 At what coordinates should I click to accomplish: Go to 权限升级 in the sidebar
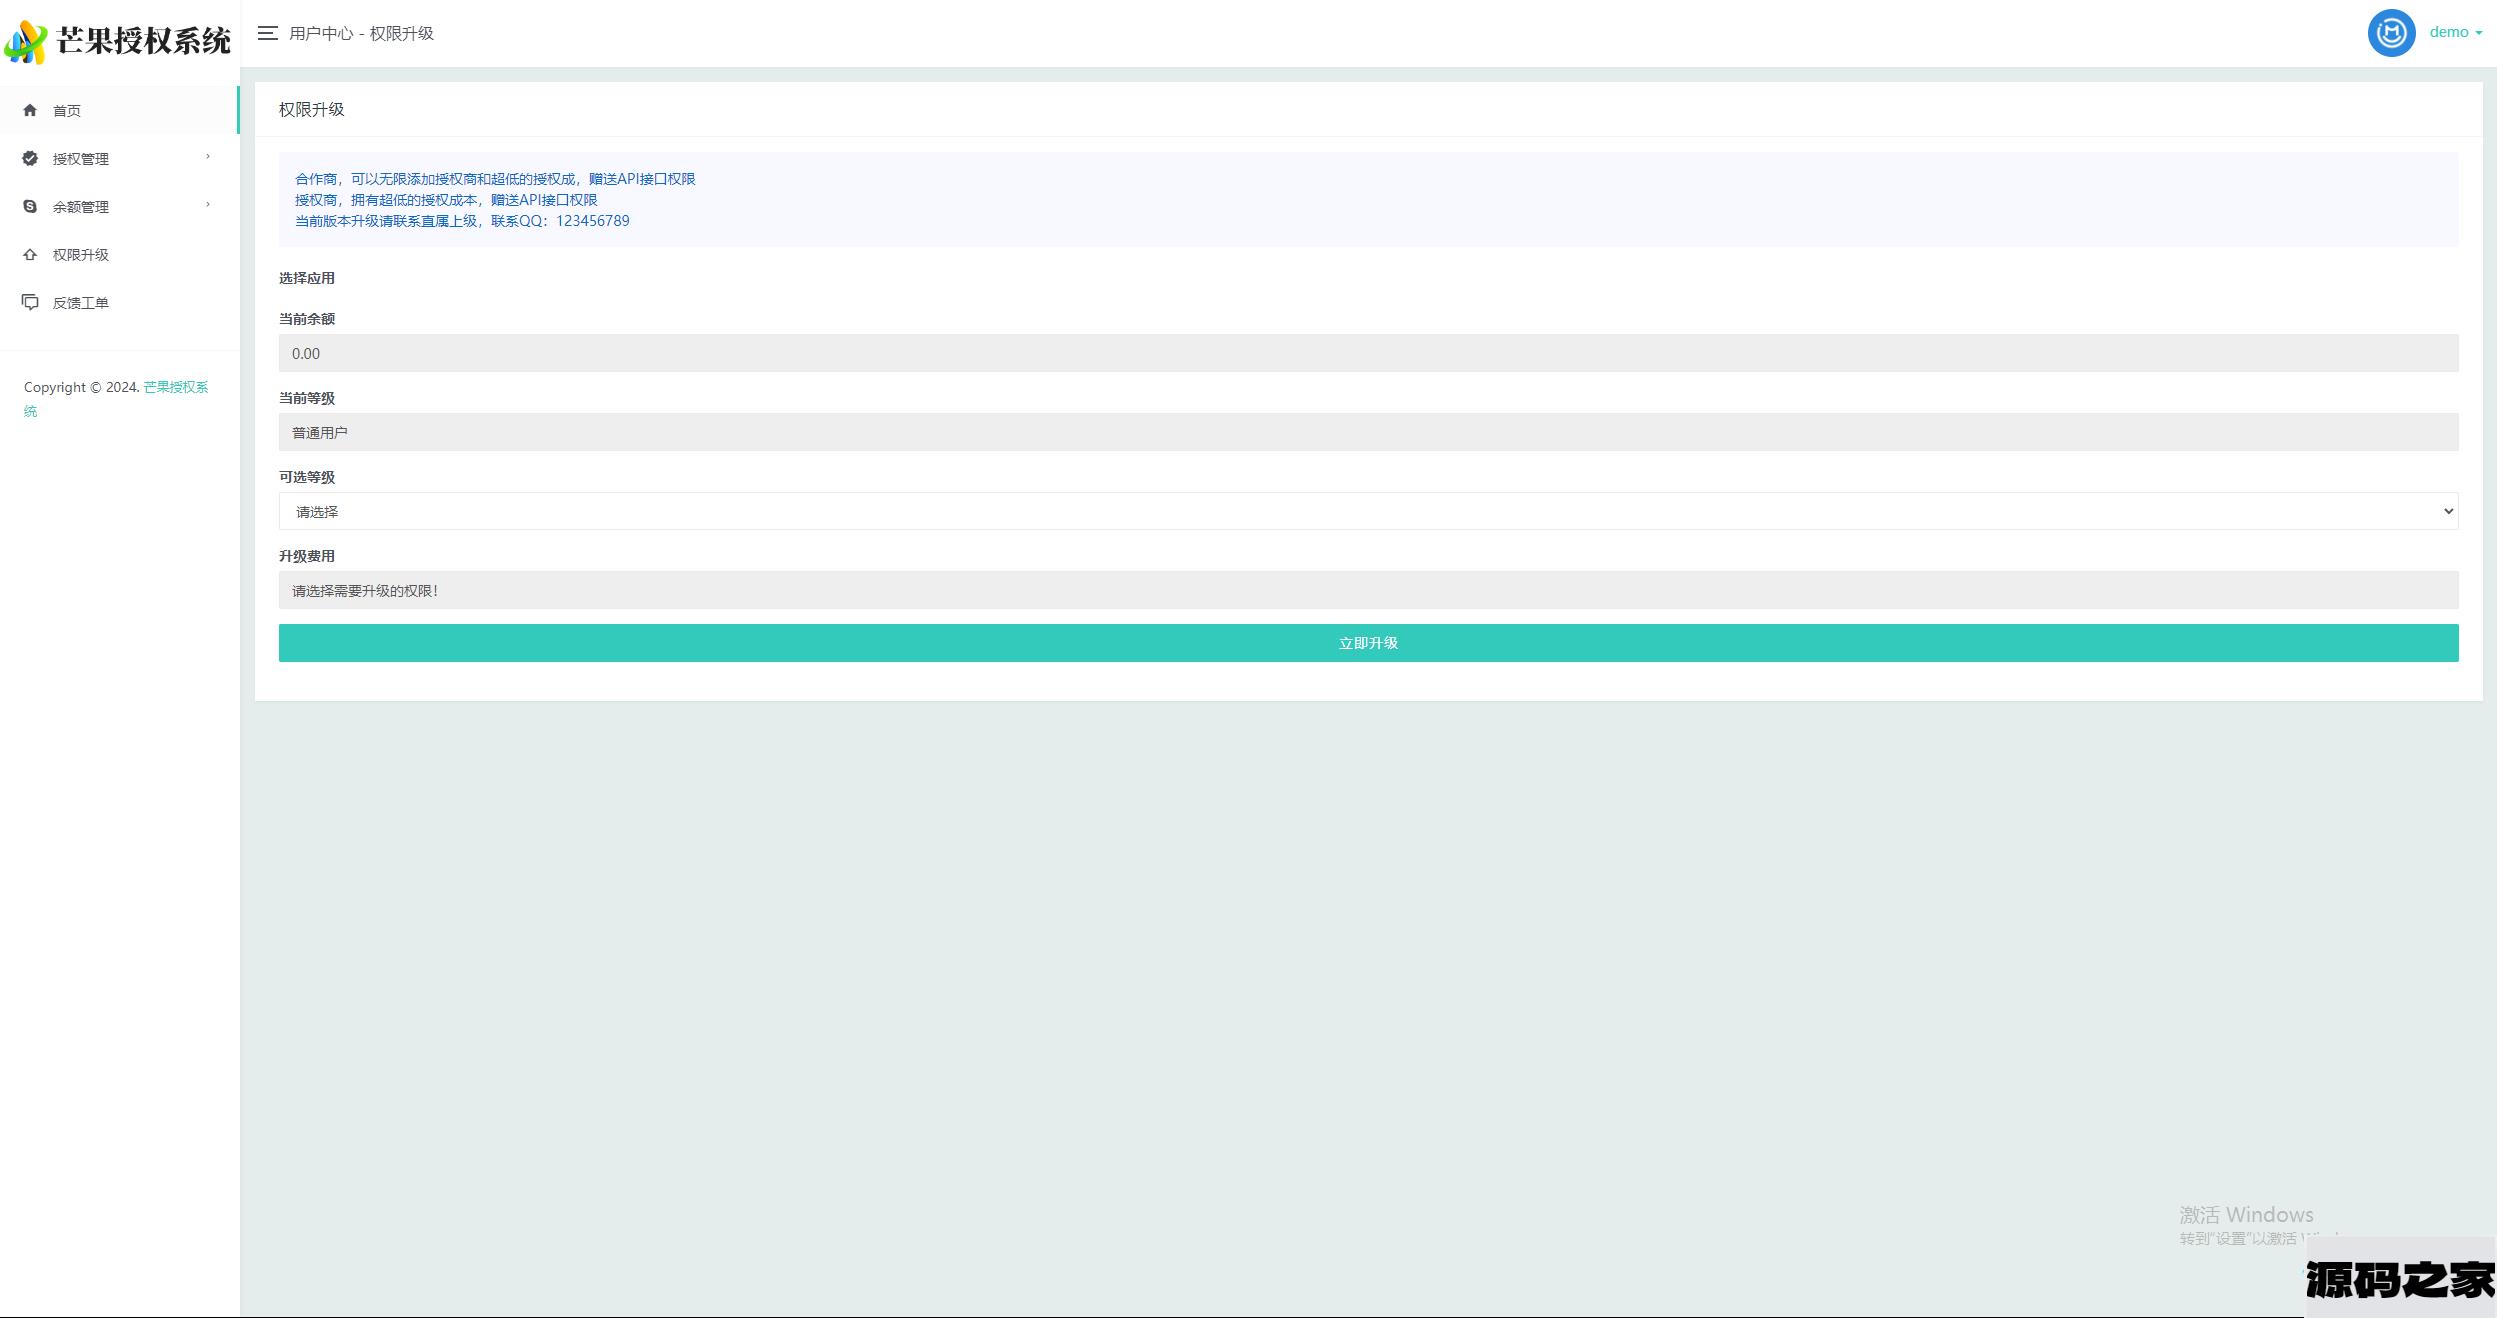[x=119, y=254]
